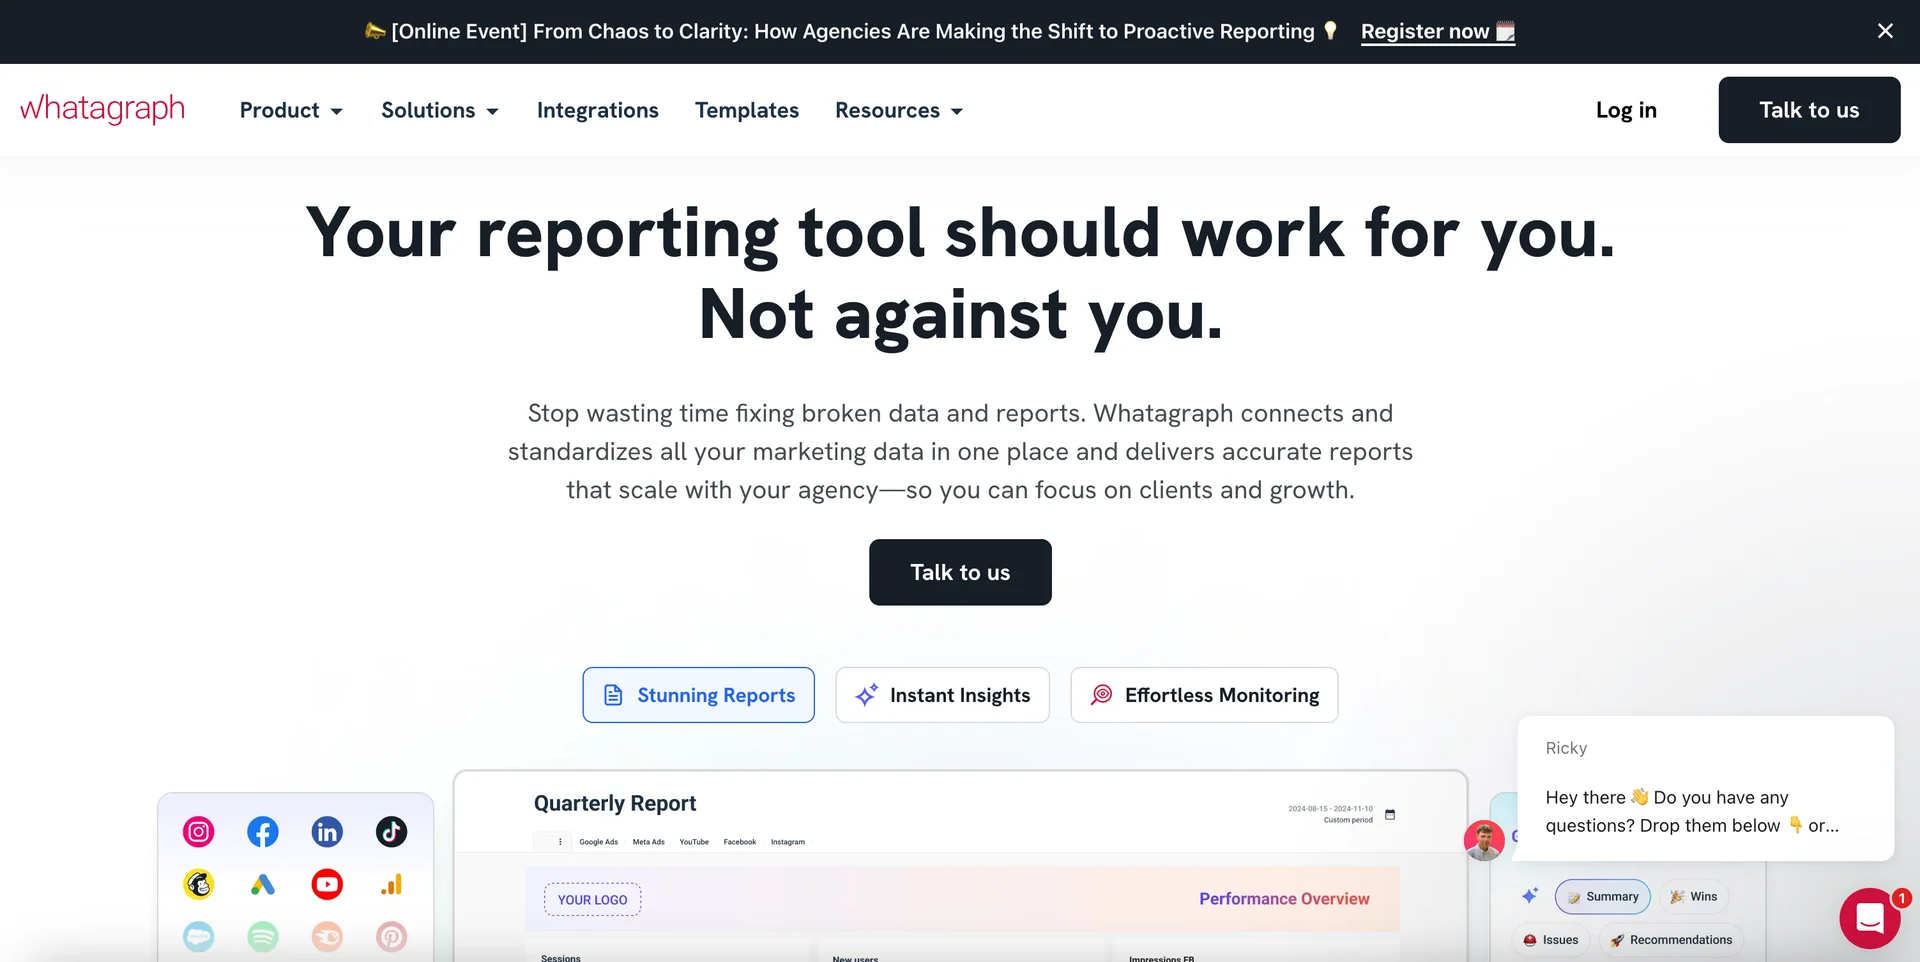Click the Mailchimp monkey icon
Viewport: 1920px width, 962px height.
pos(198,884)
